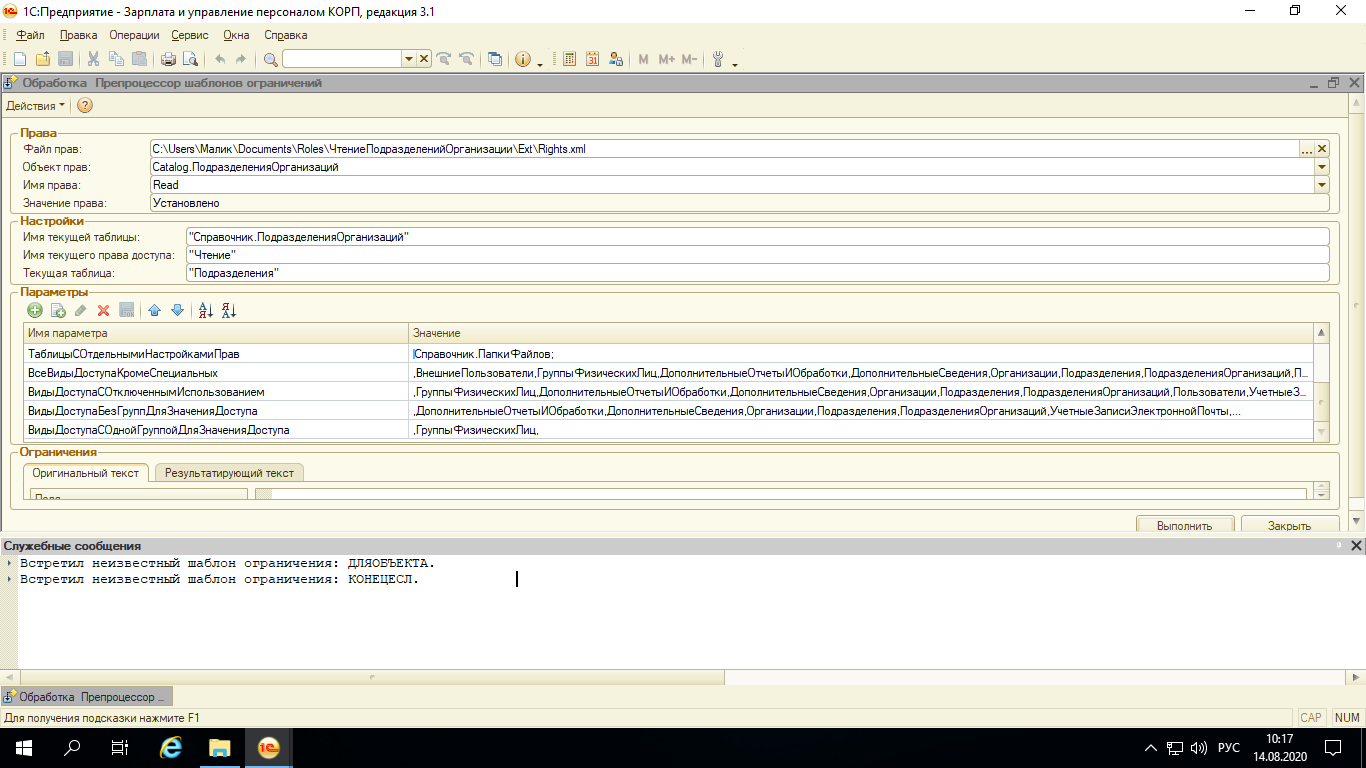The image size is (1366, 768).
Task: Move parameter up with blue arrow
Action: [154, 311]
